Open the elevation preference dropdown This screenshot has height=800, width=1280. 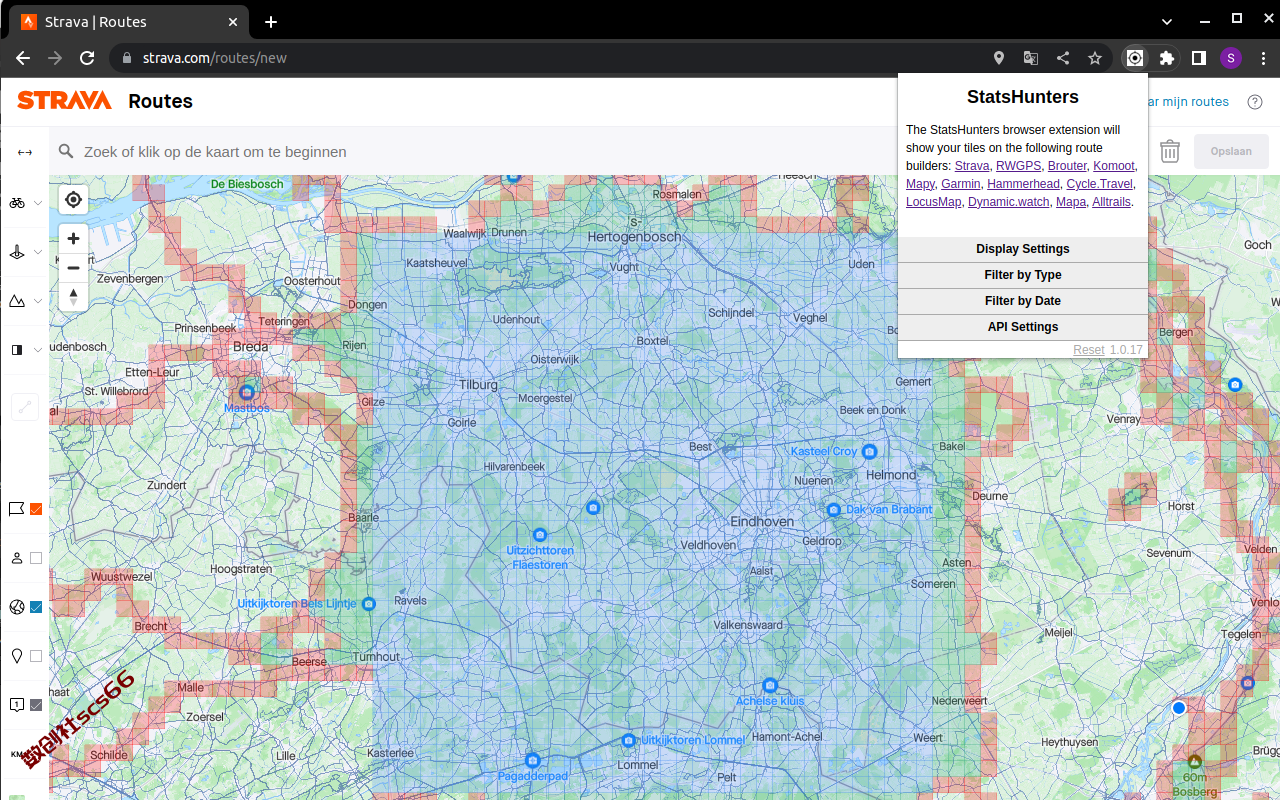25,301
